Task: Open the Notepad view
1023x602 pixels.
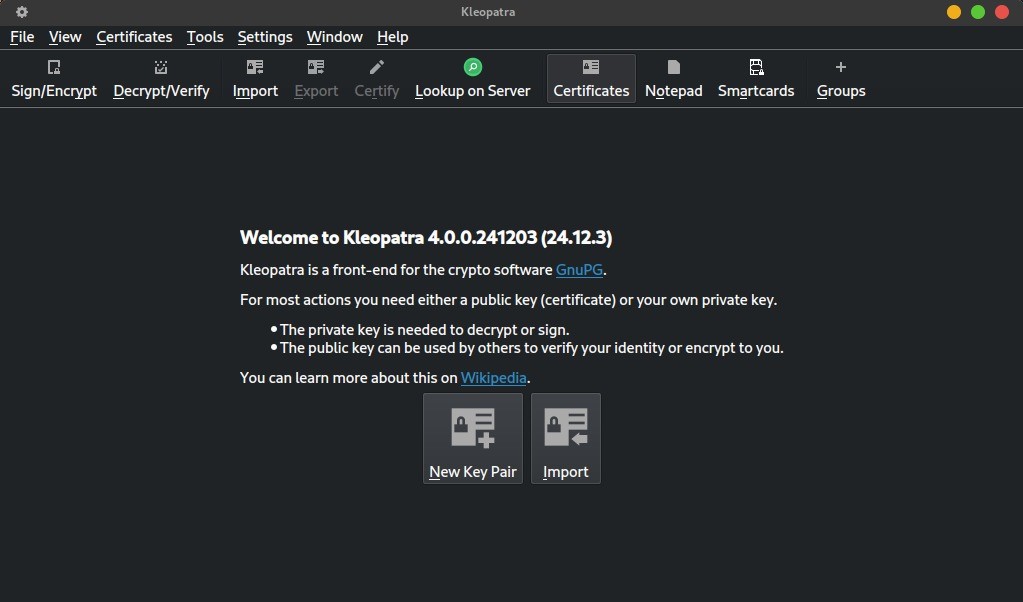Action: point(673,79)
